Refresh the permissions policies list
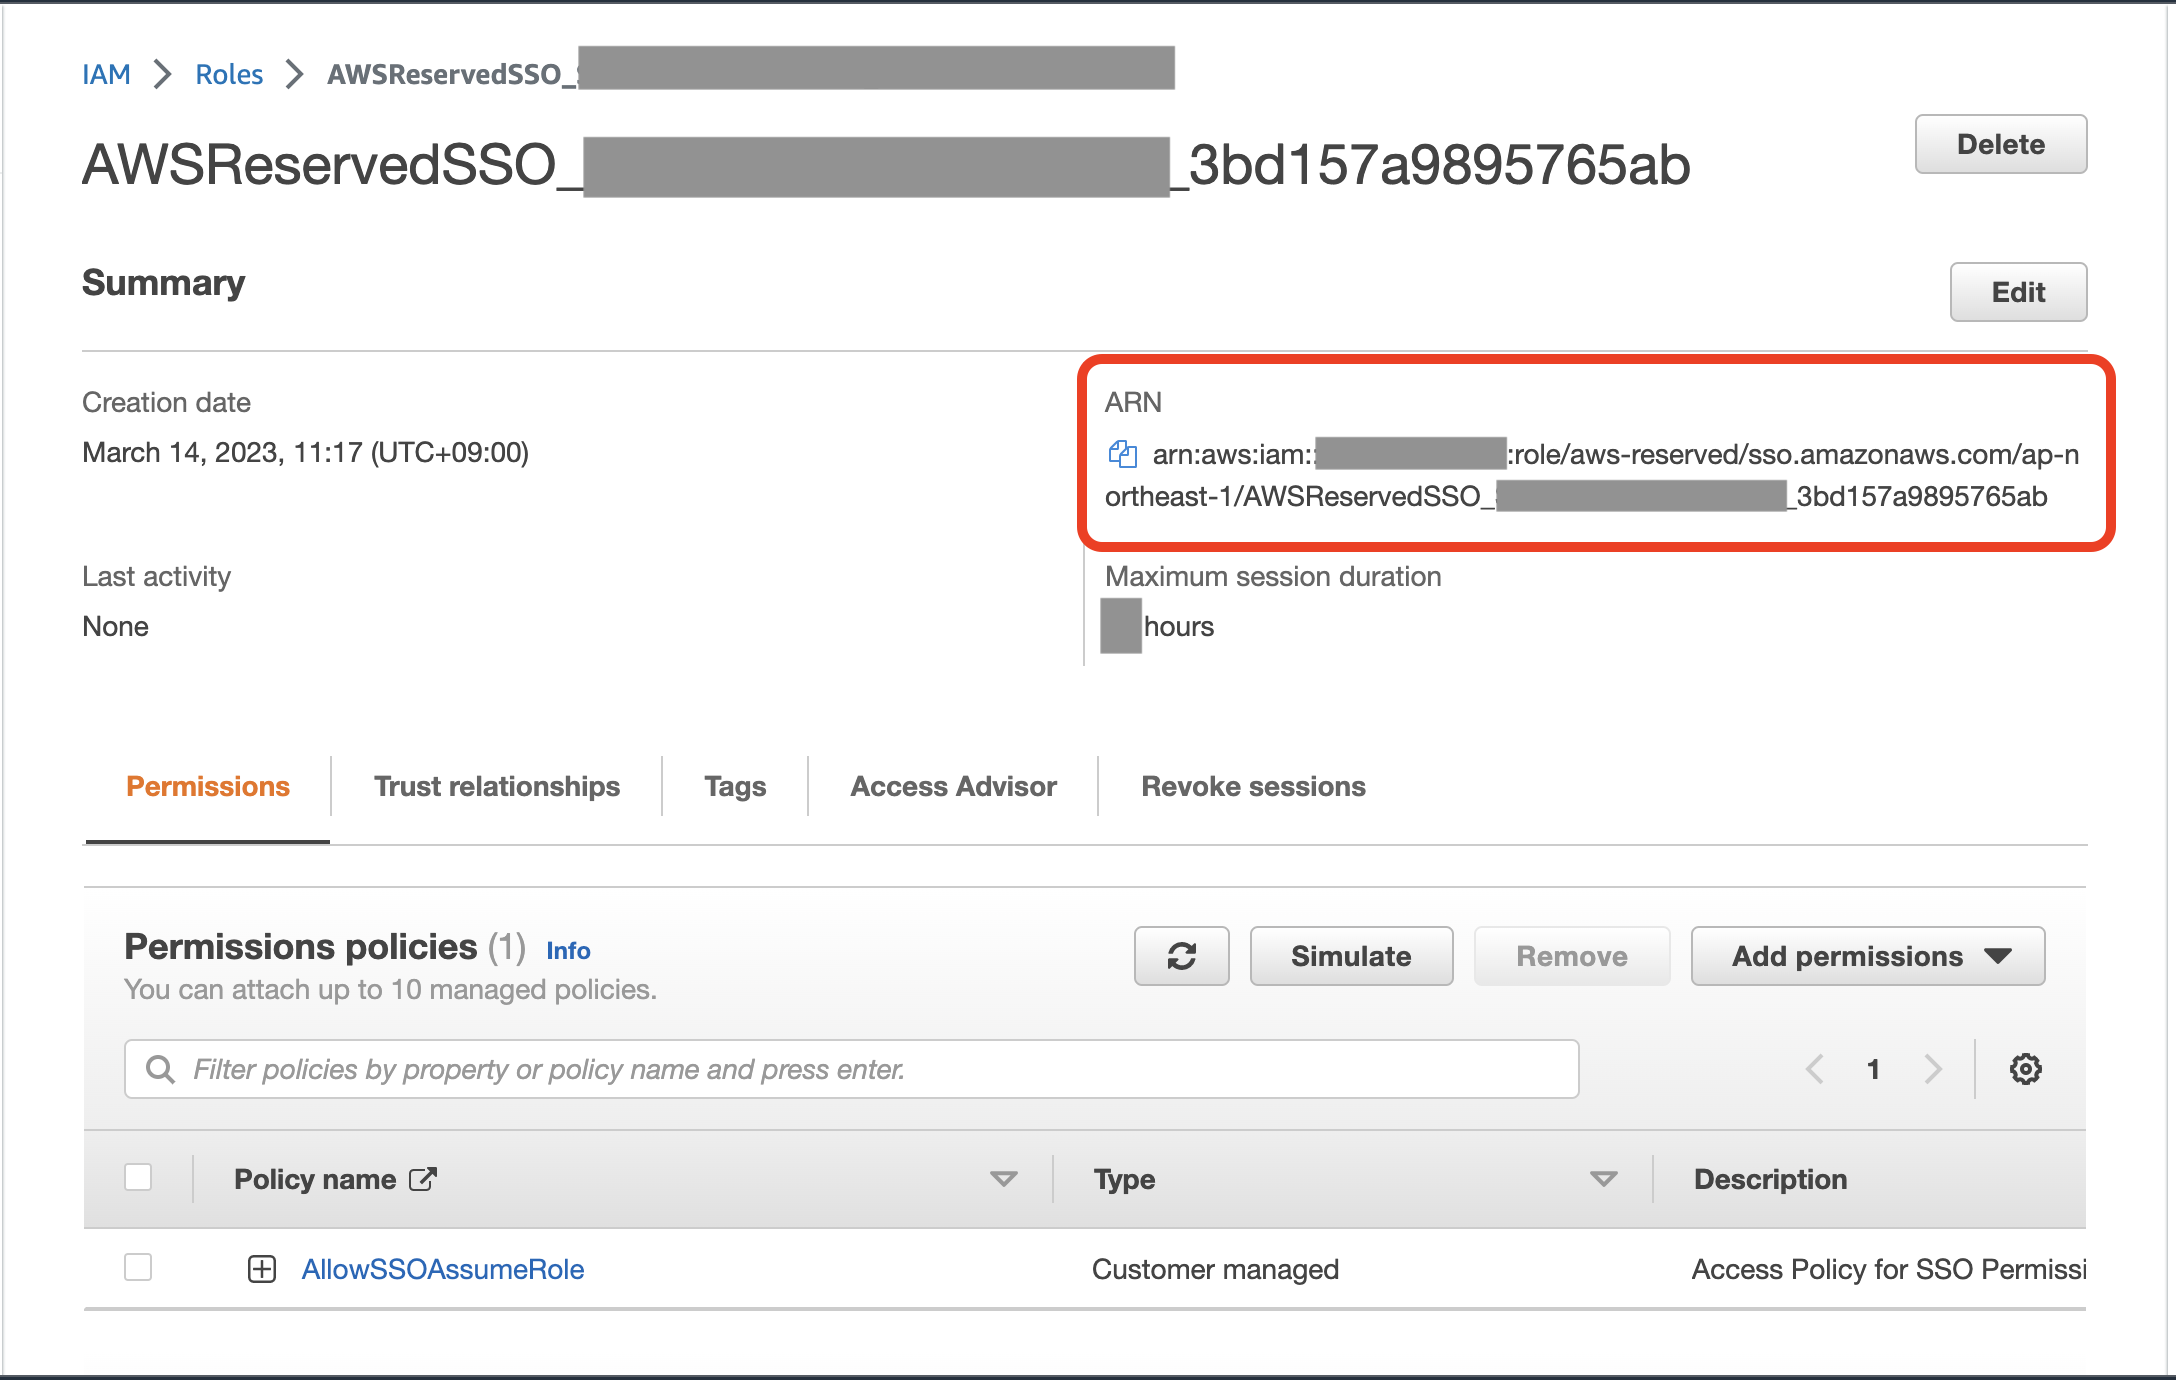 [x=1181, y=956]
